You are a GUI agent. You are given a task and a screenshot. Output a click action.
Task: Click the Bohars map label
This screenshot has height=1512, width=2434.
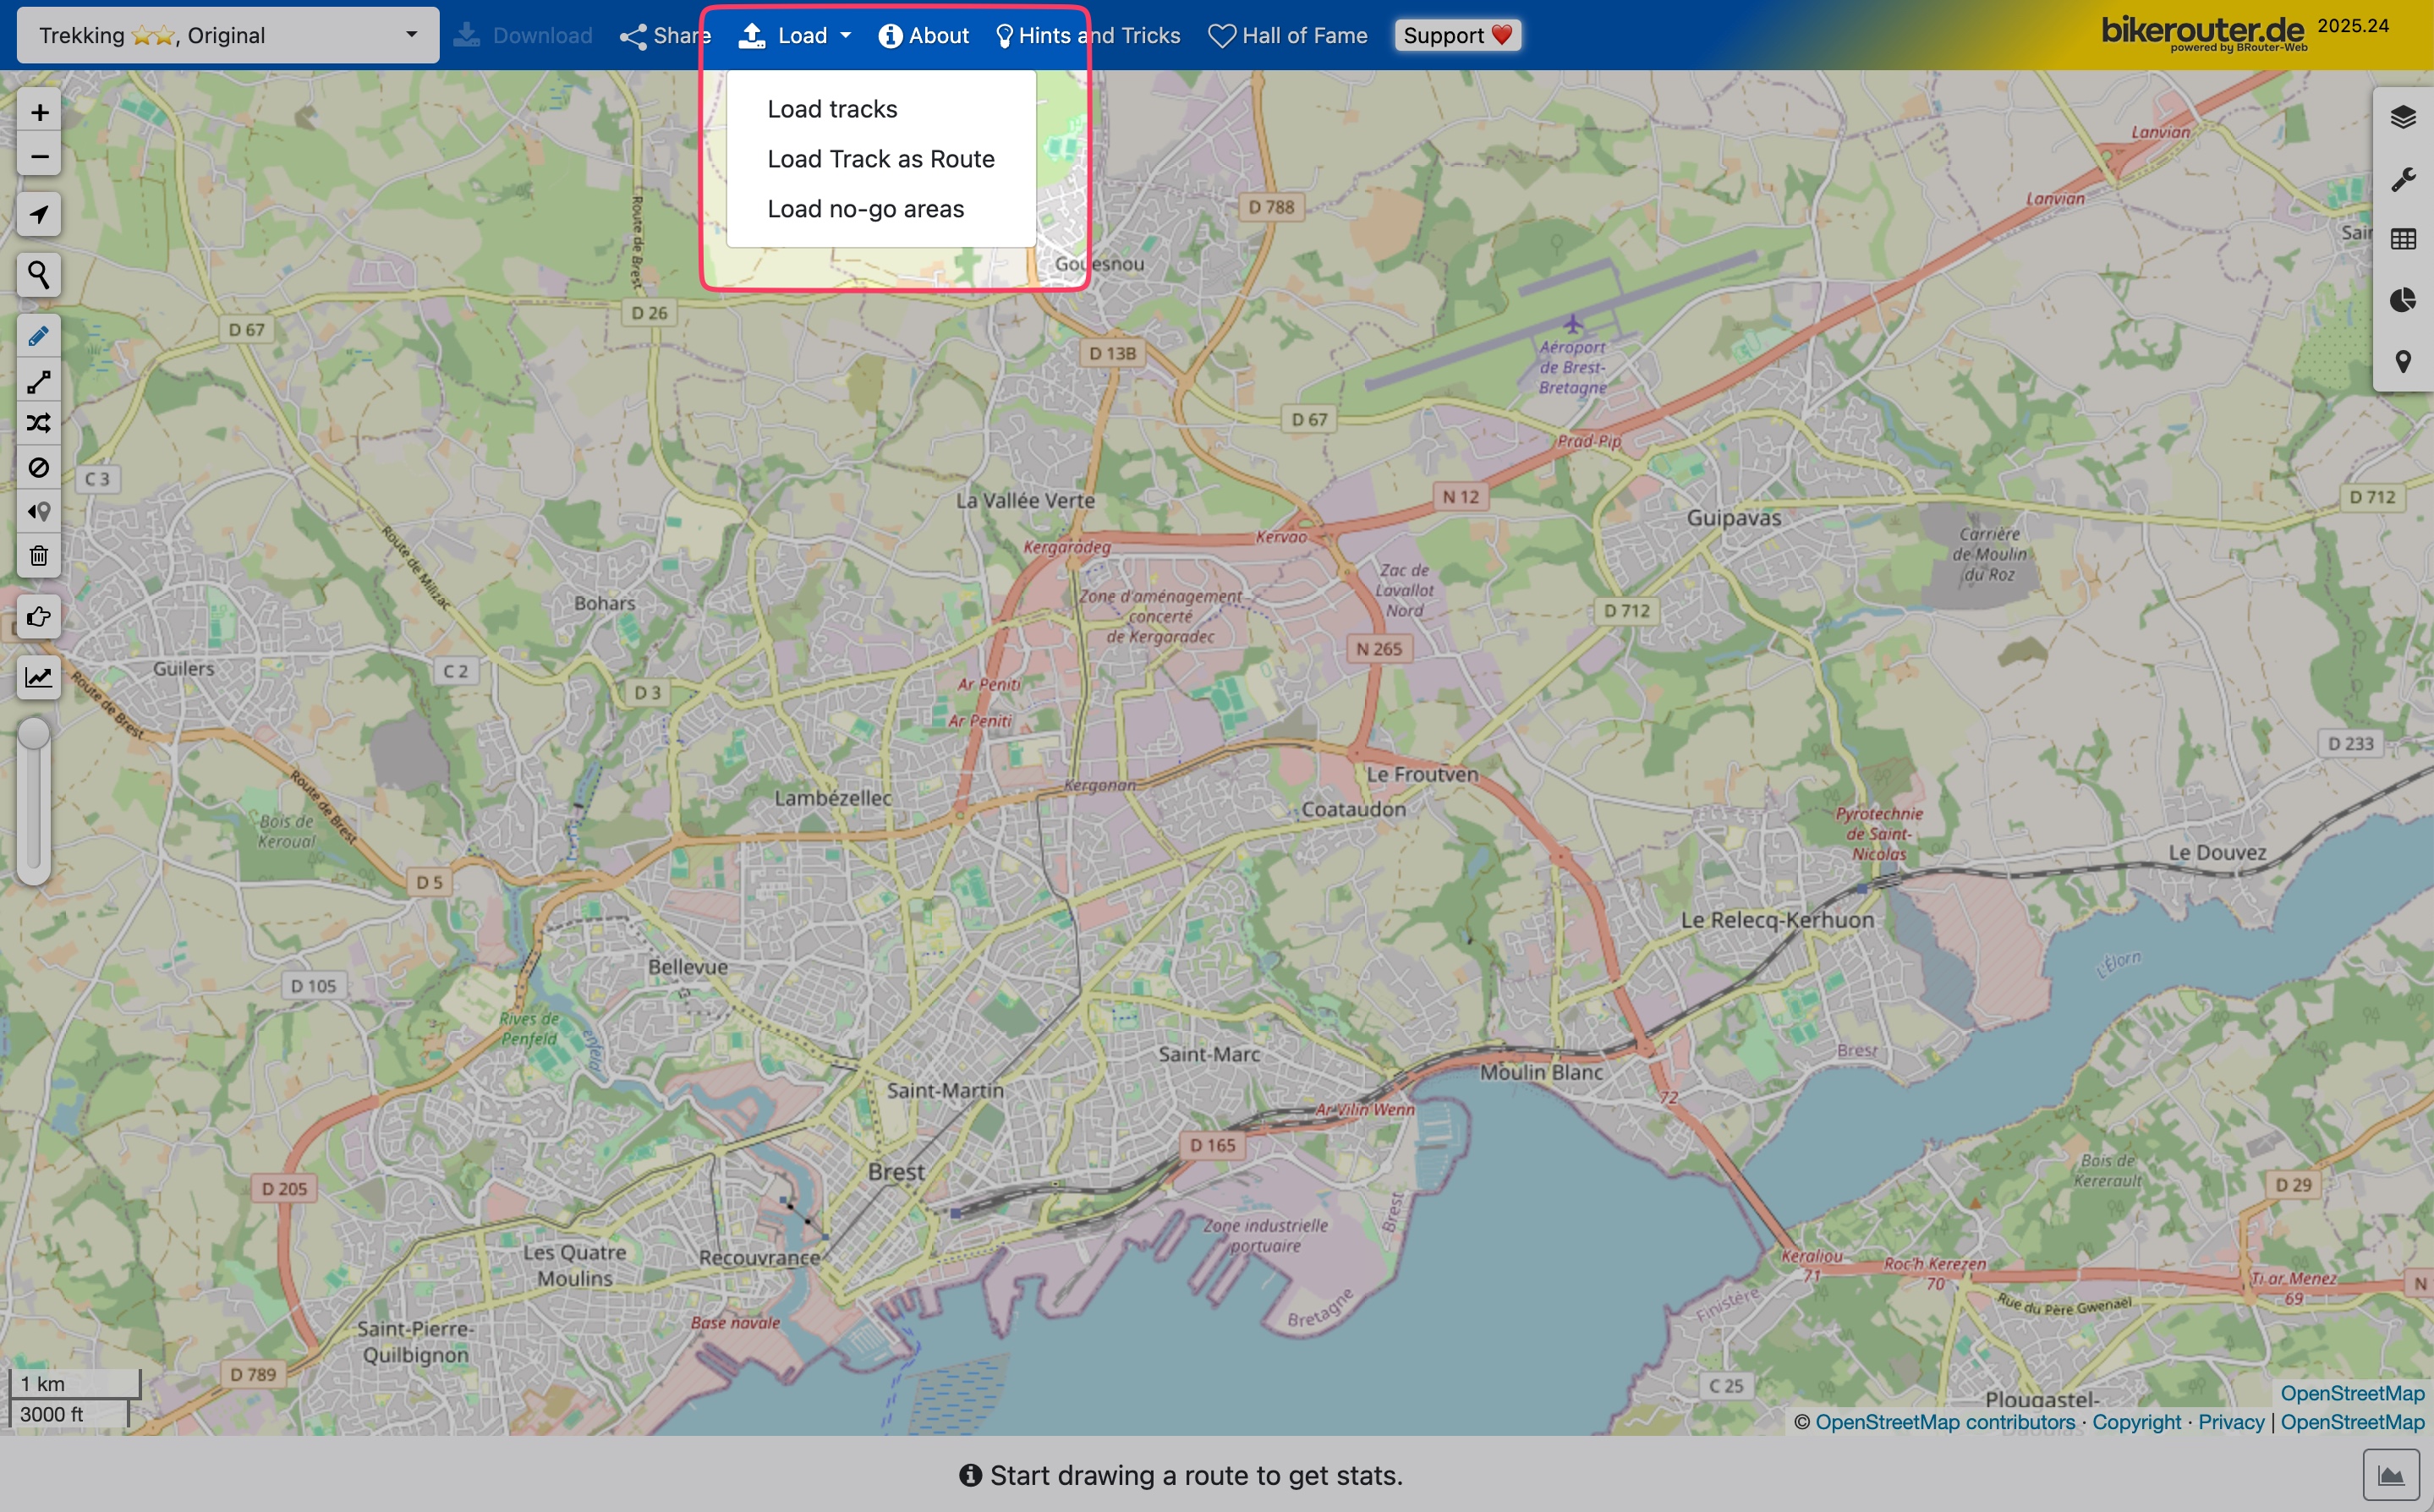pos(604,603)
